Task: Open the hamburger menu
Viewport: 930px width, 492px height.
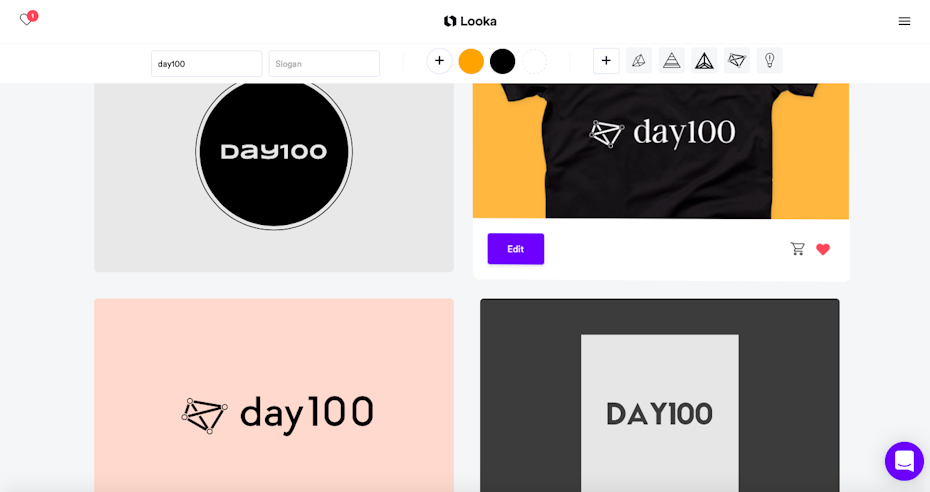Action: tap(904, 21)
